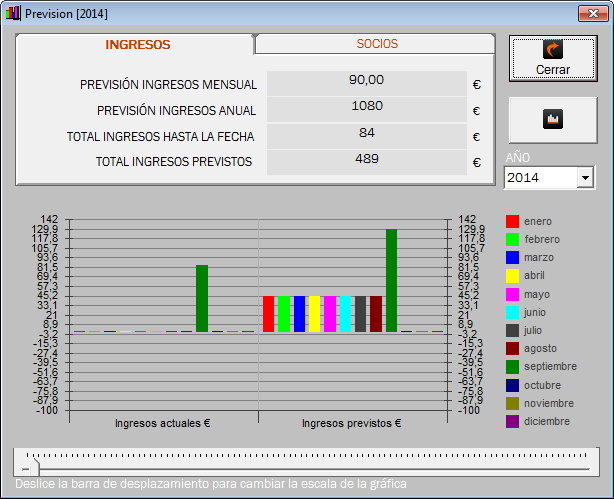
Task: Click the blue marzo bar in Ingresos previstos
Action: click(x=299, y=314)
